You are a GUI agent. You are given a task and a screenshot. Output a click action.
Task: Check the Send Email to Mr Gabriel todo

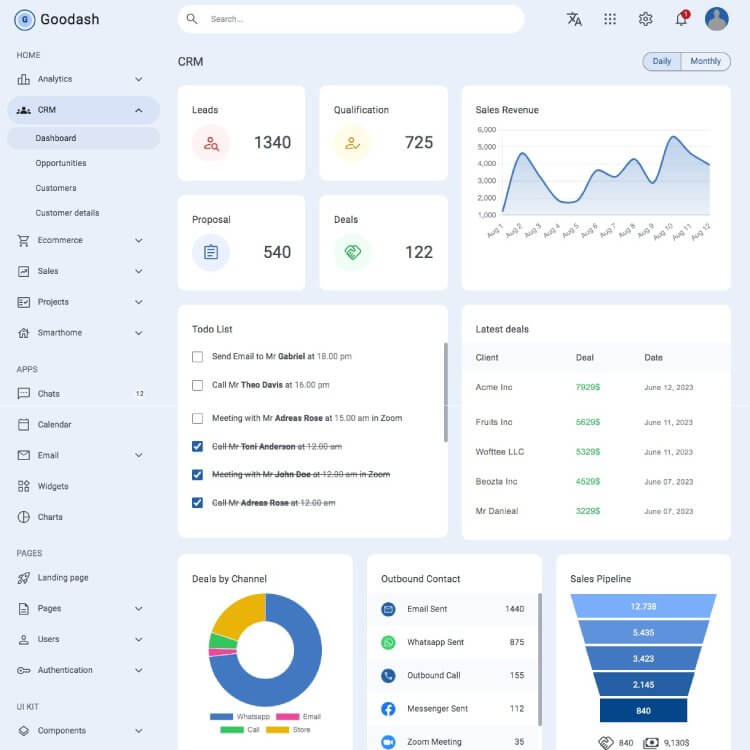click(x=197, y=357)
